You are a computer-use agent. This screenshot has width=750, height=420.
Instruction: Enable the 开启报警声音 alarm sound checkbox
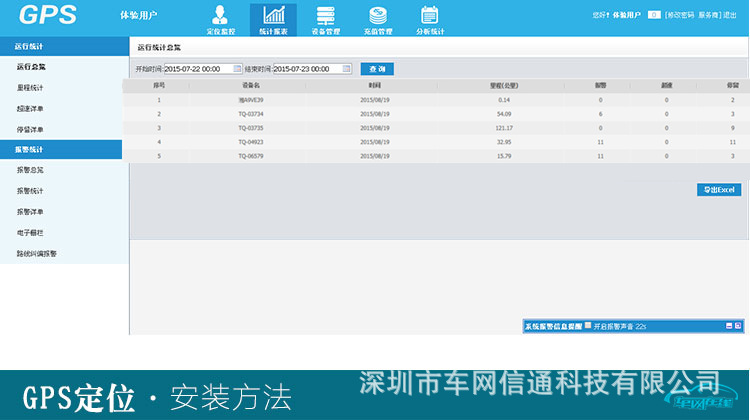588,326
